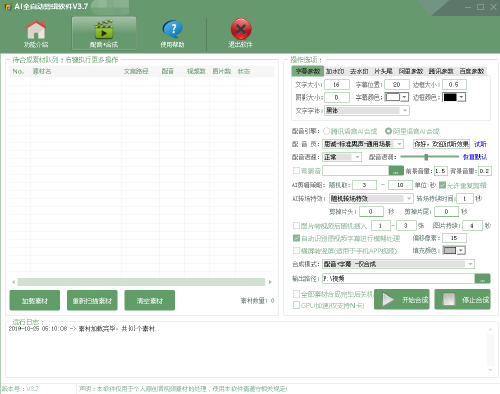Open the 配音语速 speed dropdown
The height and width of the screenshot is (394, 500).
[x=342, y=157]
